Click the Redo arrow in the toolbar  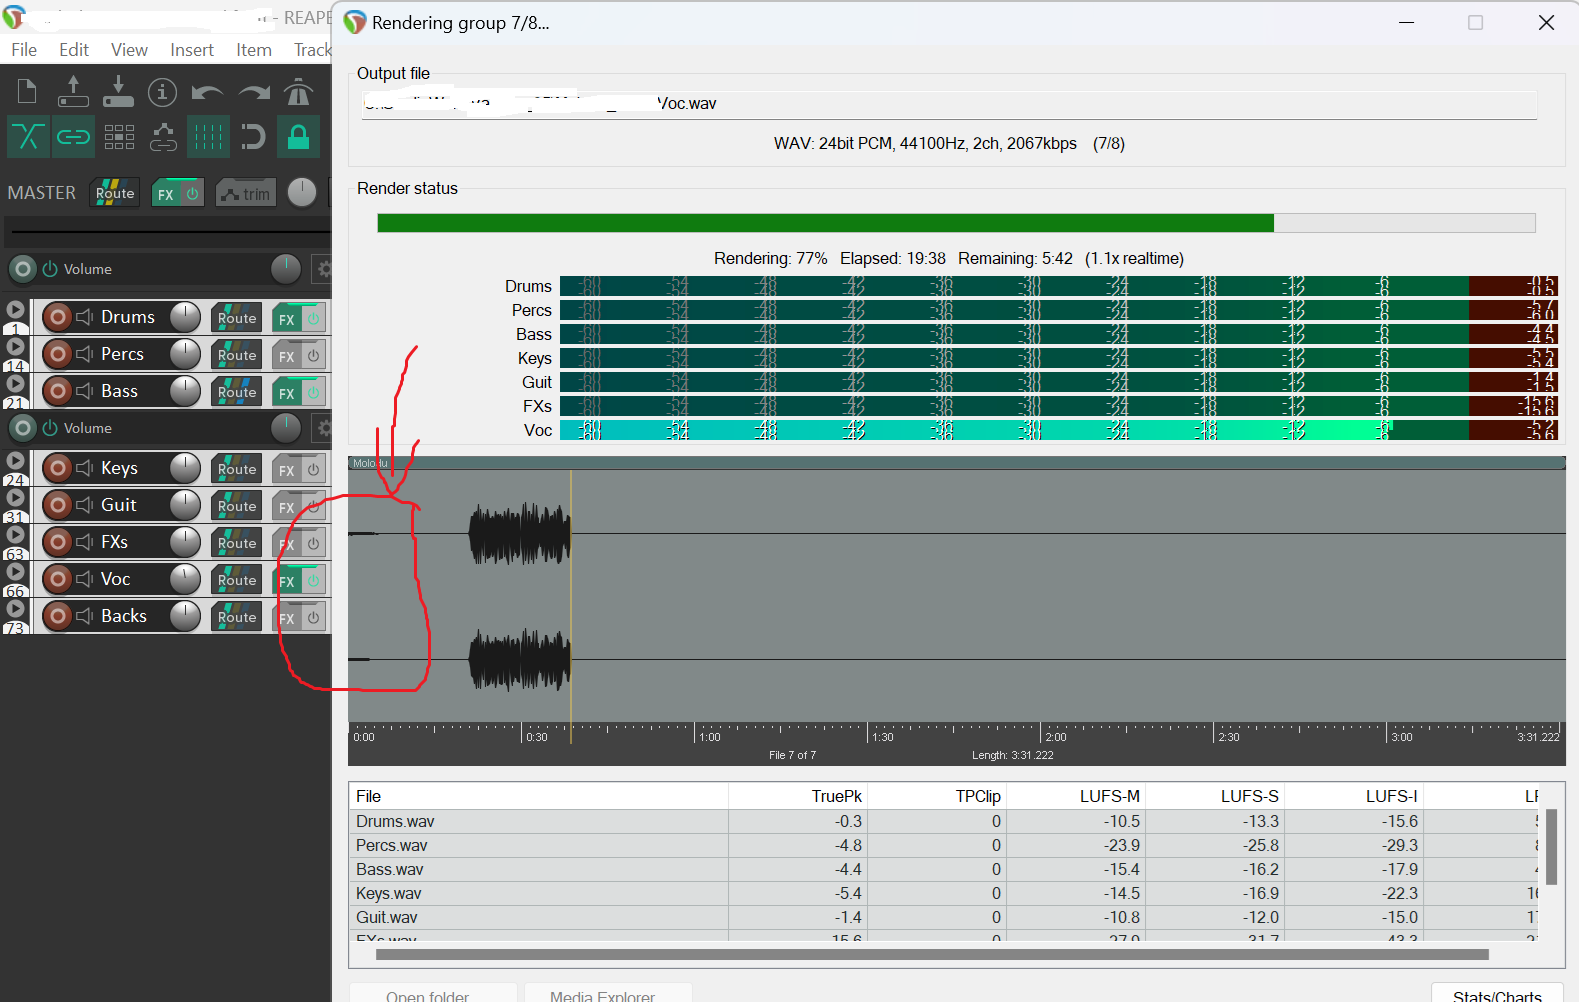pyautogui.click(x=254, y=93)
